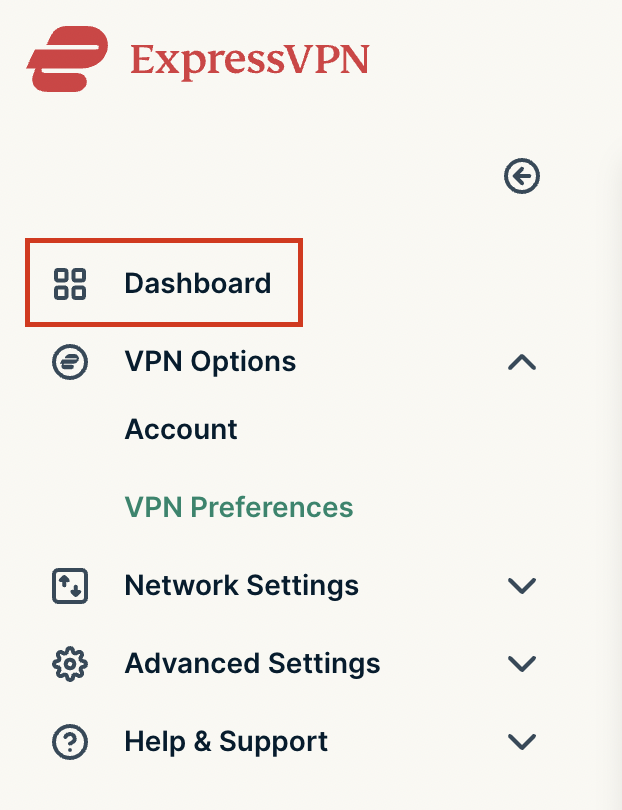
Task: Expand the Network Settings chevron
Action: click(522, 586)
